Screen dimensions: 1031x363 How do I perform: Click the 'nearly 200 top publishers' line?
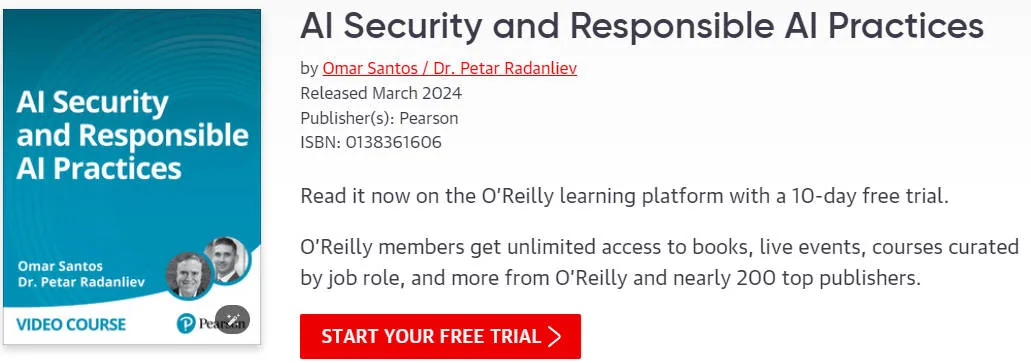click(x=610, y=278)
